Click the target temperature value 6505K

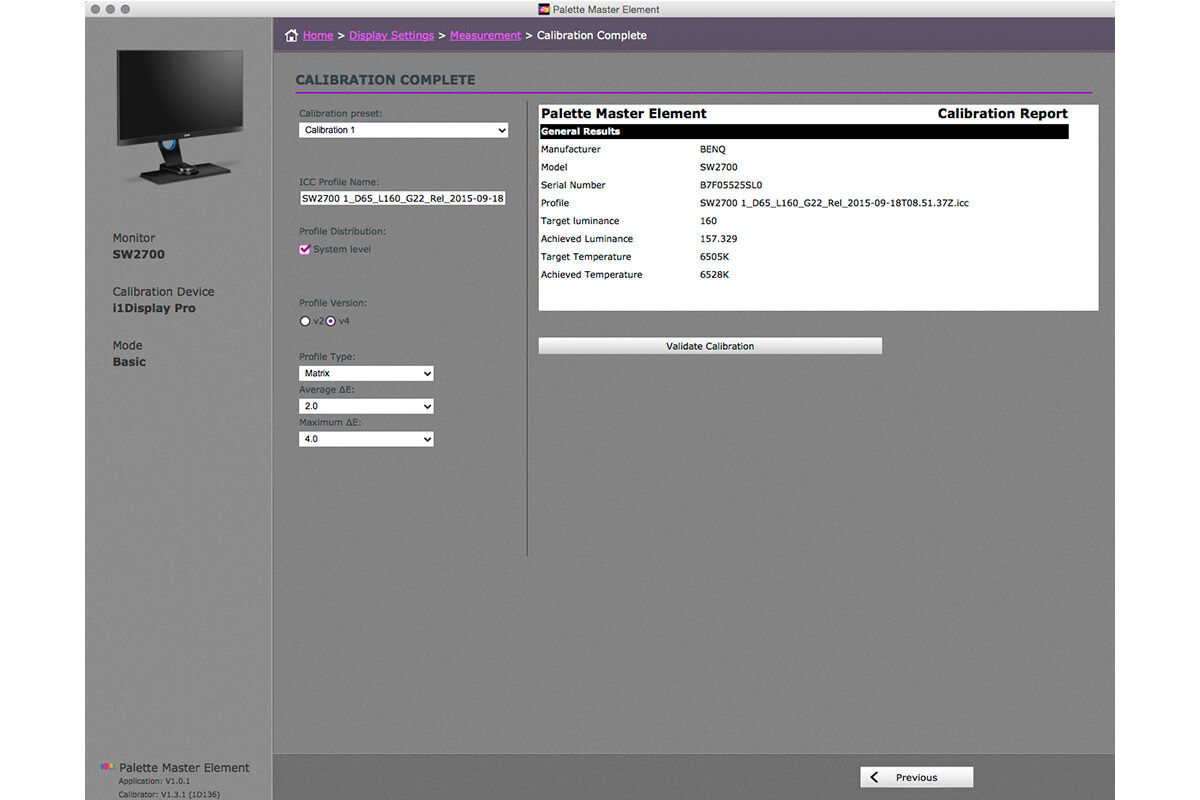tap(715, 257)
